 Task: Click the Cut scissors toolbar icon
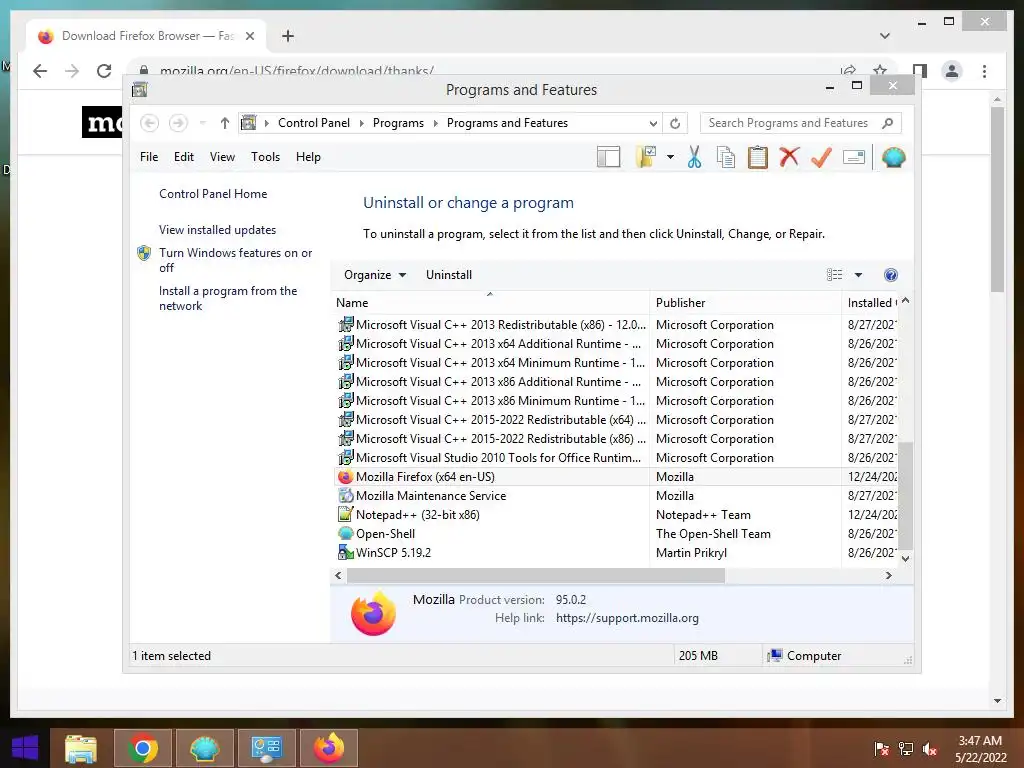694,157
